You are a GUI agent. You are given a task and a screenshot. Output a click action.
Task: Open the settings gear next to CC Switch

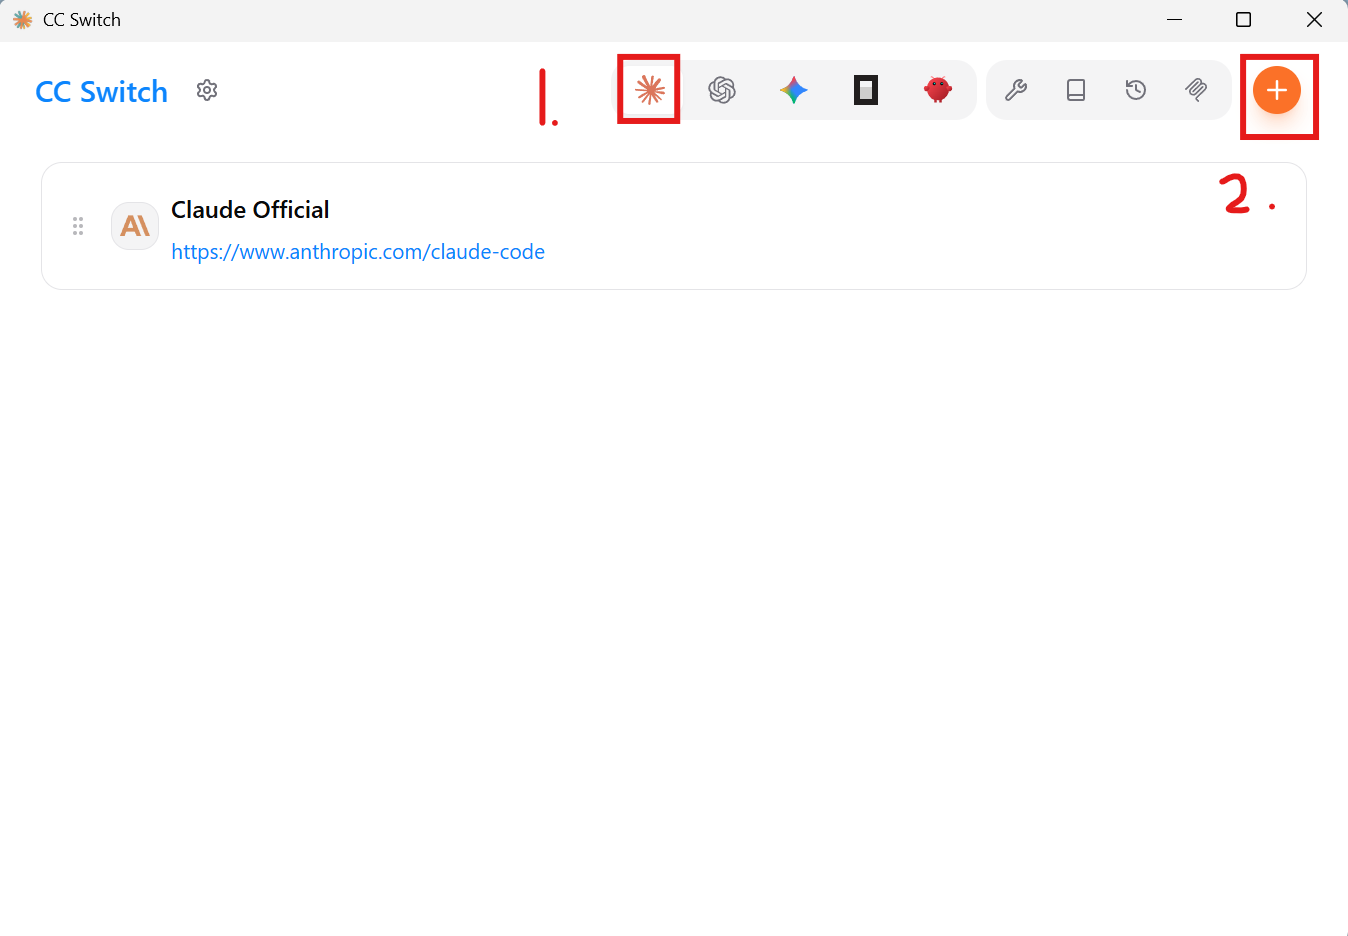point(207,90)
